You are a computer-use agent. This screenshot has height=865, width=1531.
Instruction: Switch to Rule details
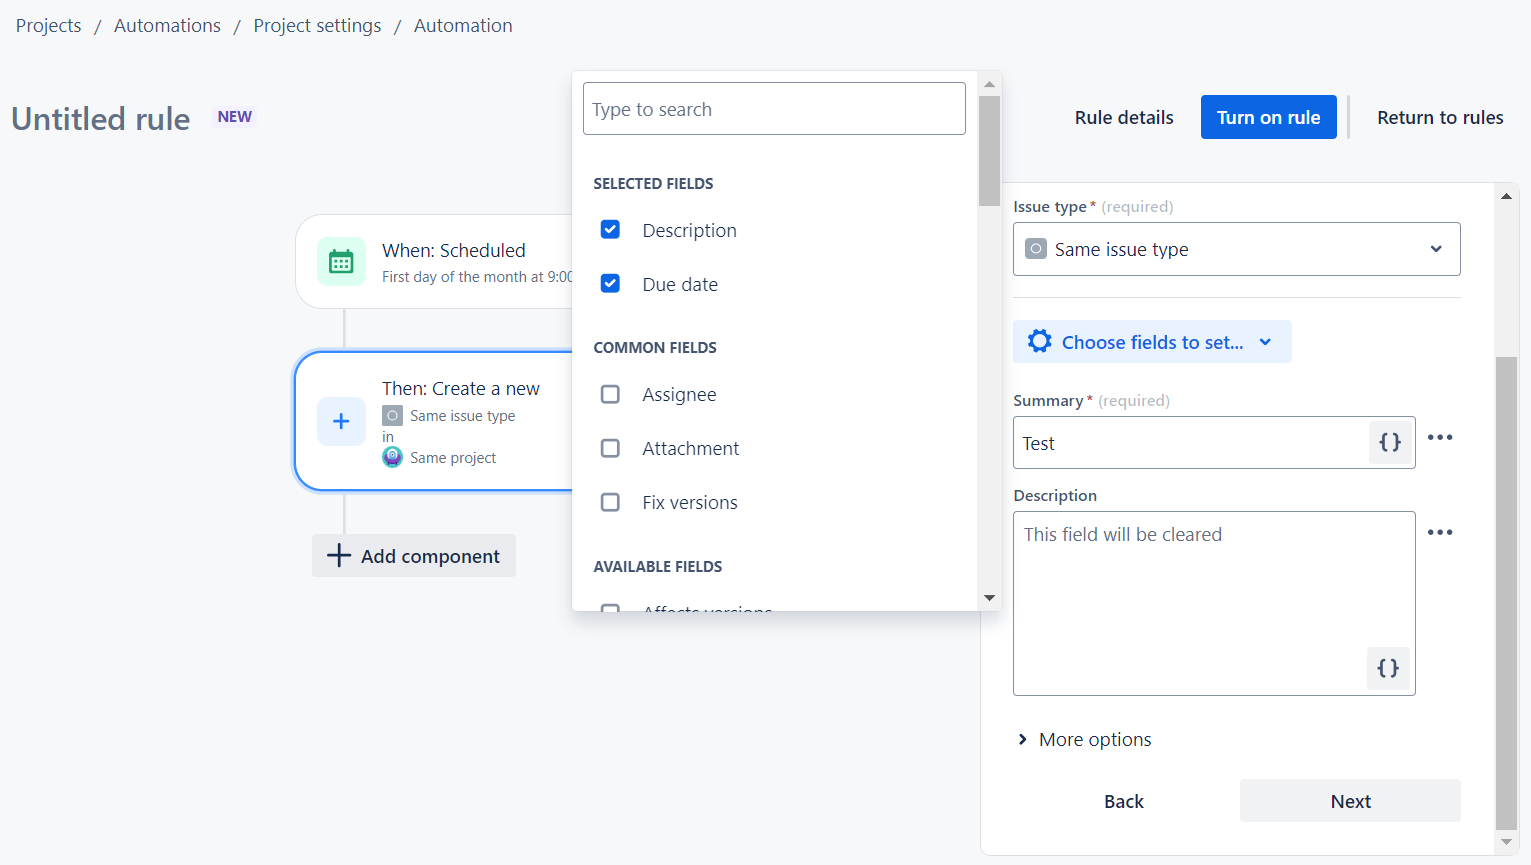[1123, 117]
